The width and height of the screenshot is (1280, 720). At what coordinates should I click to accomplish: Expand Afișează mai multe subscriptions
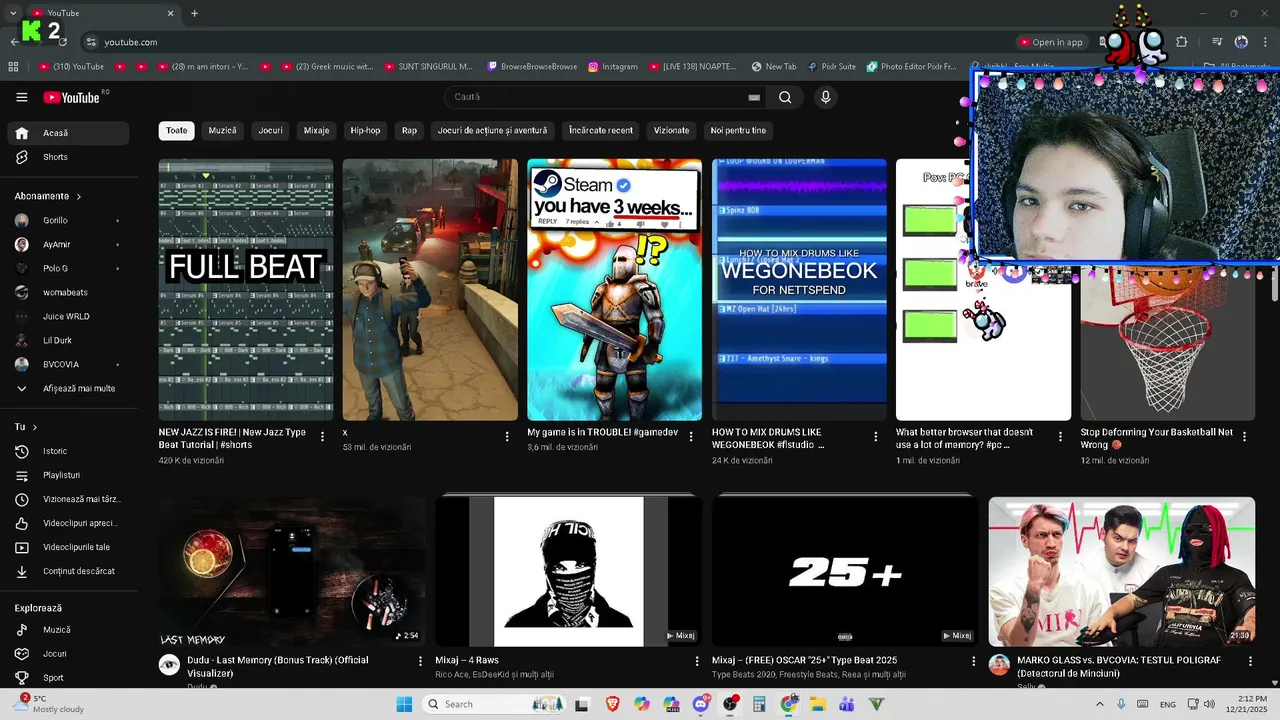(68, 388)
